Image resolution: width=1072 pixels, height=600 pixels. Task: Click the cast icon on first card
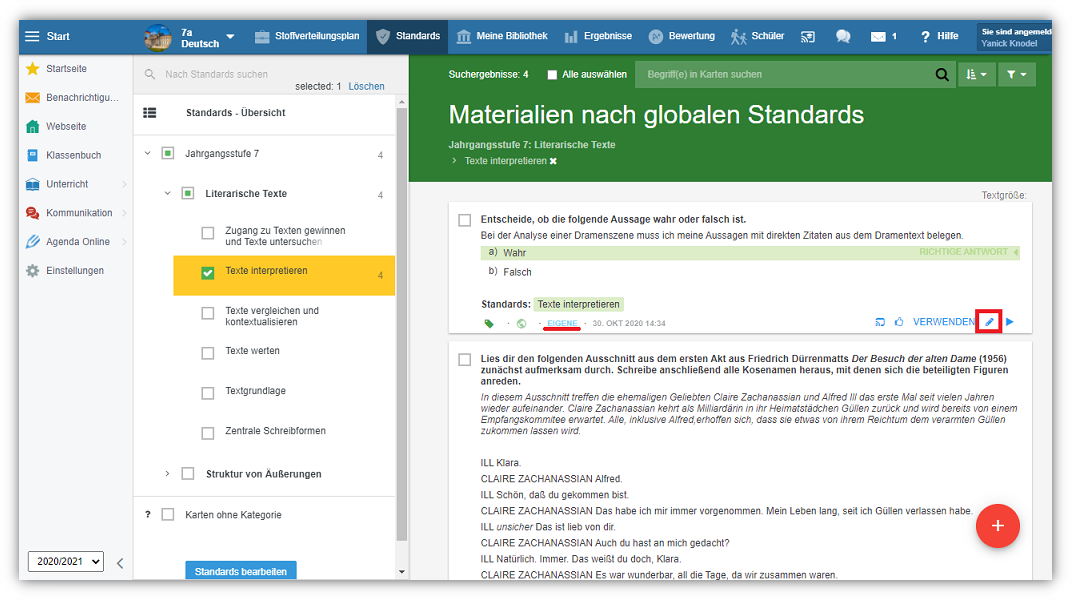(880, 322)
